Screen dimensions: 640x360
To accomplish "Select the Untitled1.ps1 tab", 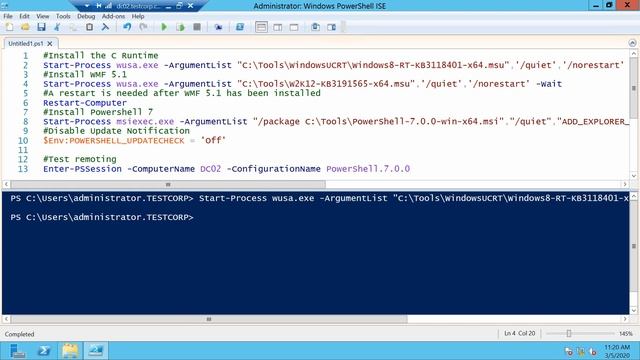I will point(26,43).
